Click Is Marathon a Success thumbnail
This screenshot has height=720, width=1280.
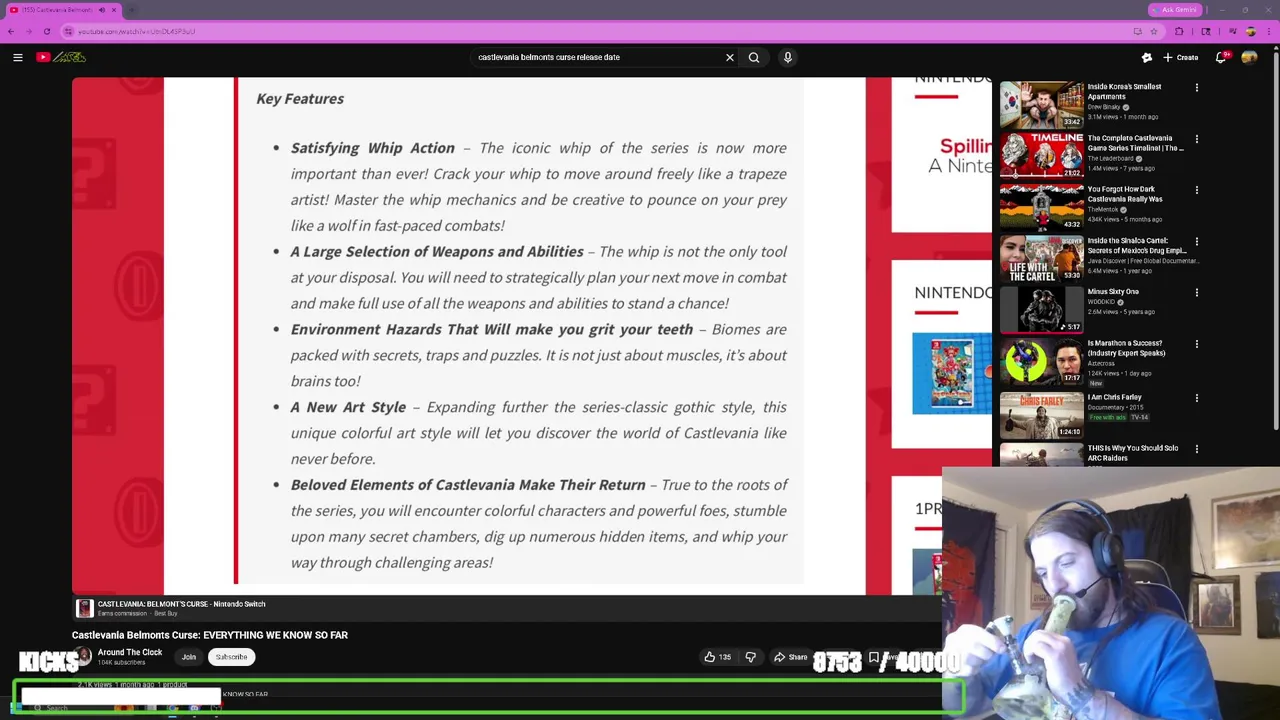point(1041,362)
